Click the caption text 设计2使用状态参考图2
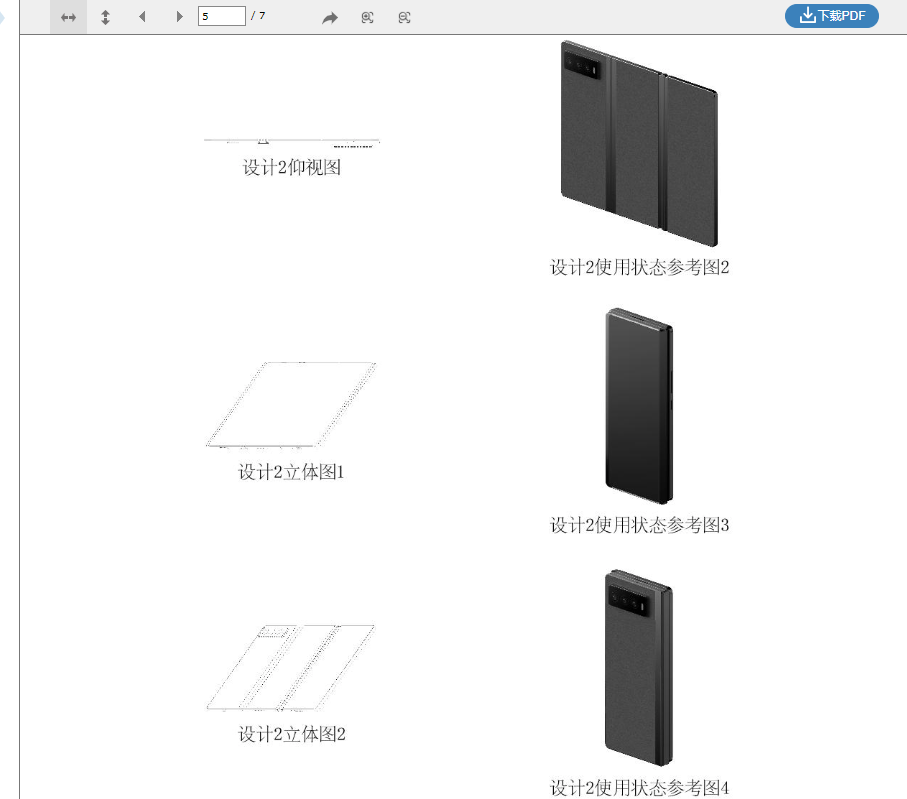The height and width of the screenshot is (799, 907). coord(639,267)
